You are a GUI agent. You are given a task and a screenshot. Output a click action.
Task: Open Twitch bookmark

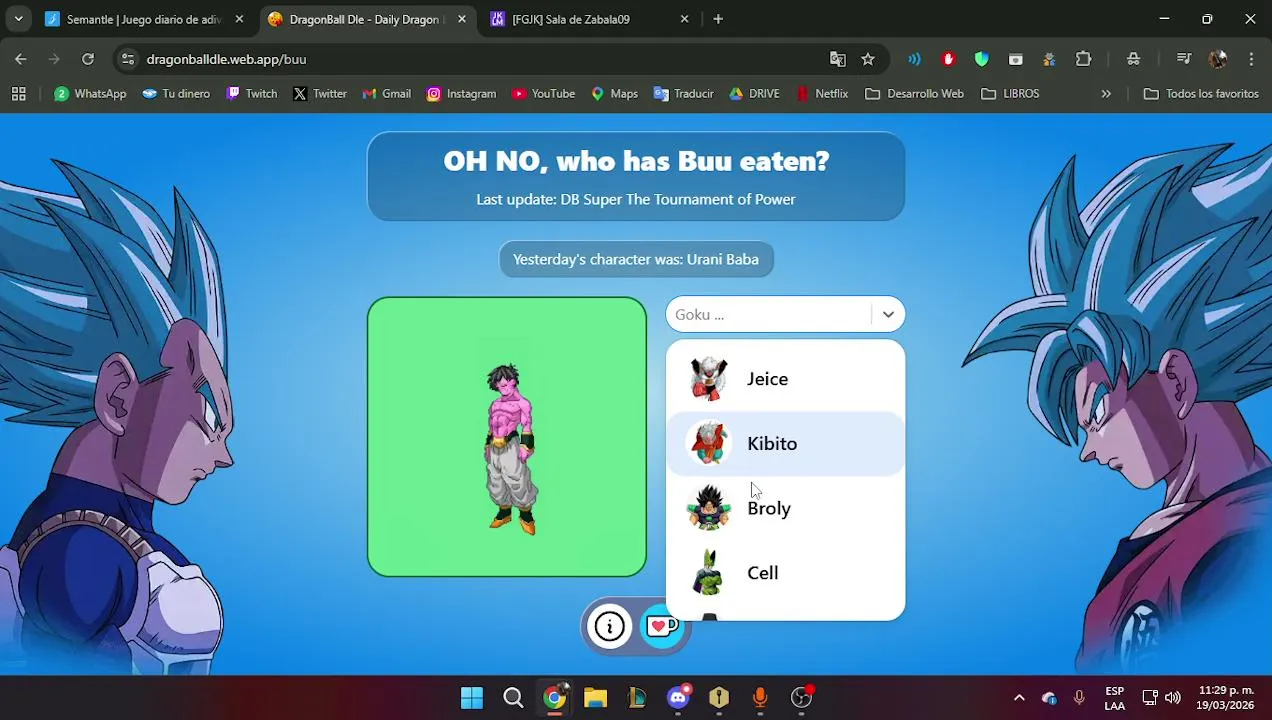pos(252,94)
